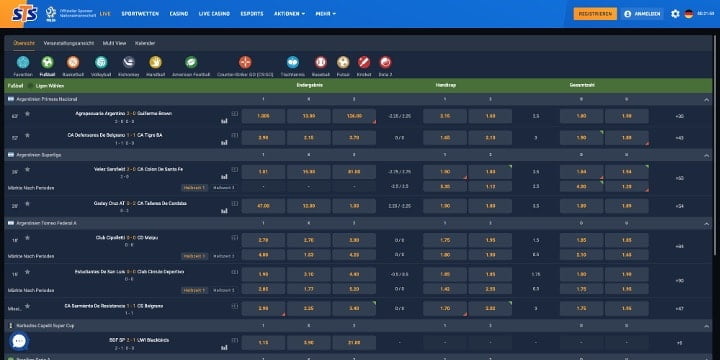Image resolution: width=720 pixels, height=360 pixels.
Task: Open Live Casino in the top navigation
Action: coord(214,14)
